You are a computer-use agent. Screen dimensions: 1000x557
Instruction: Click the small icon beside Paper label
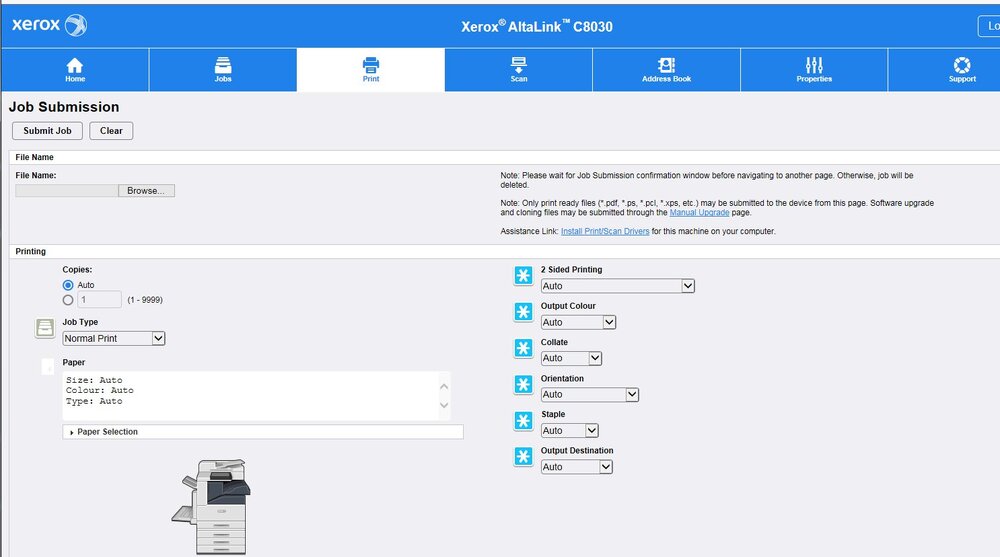point(48,367)
